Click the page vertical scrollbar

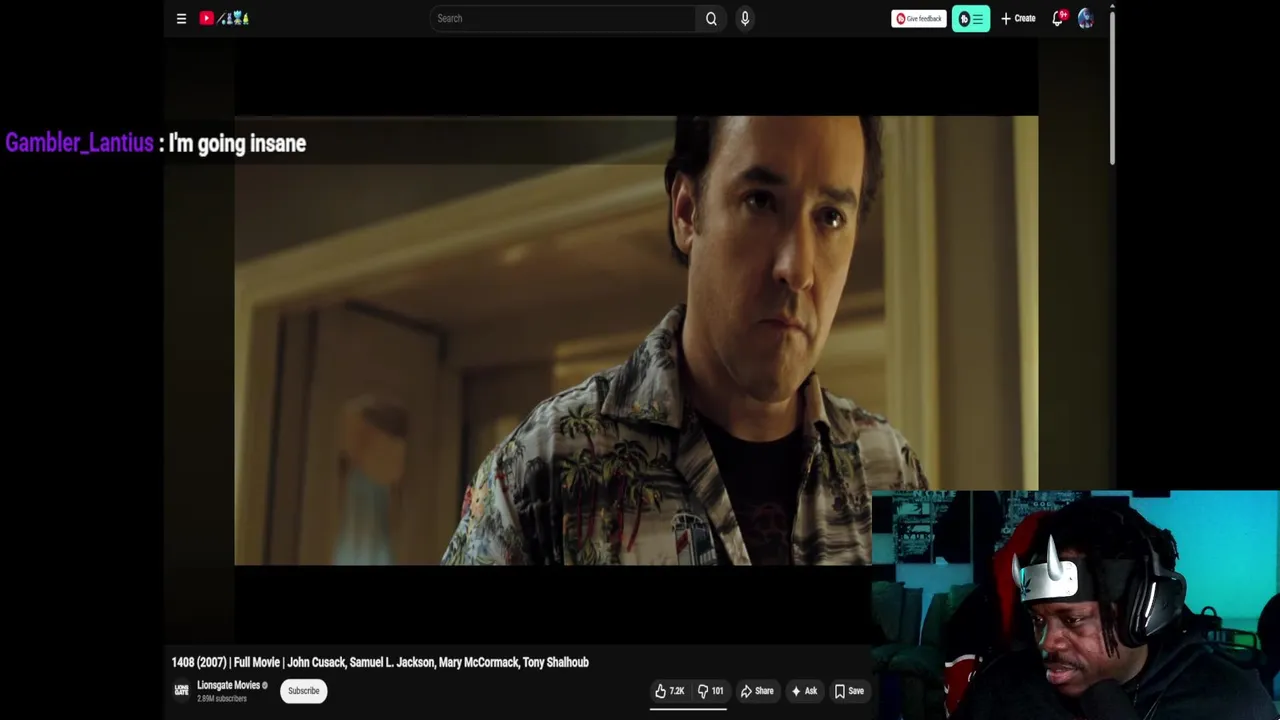tap(1112, 86)
